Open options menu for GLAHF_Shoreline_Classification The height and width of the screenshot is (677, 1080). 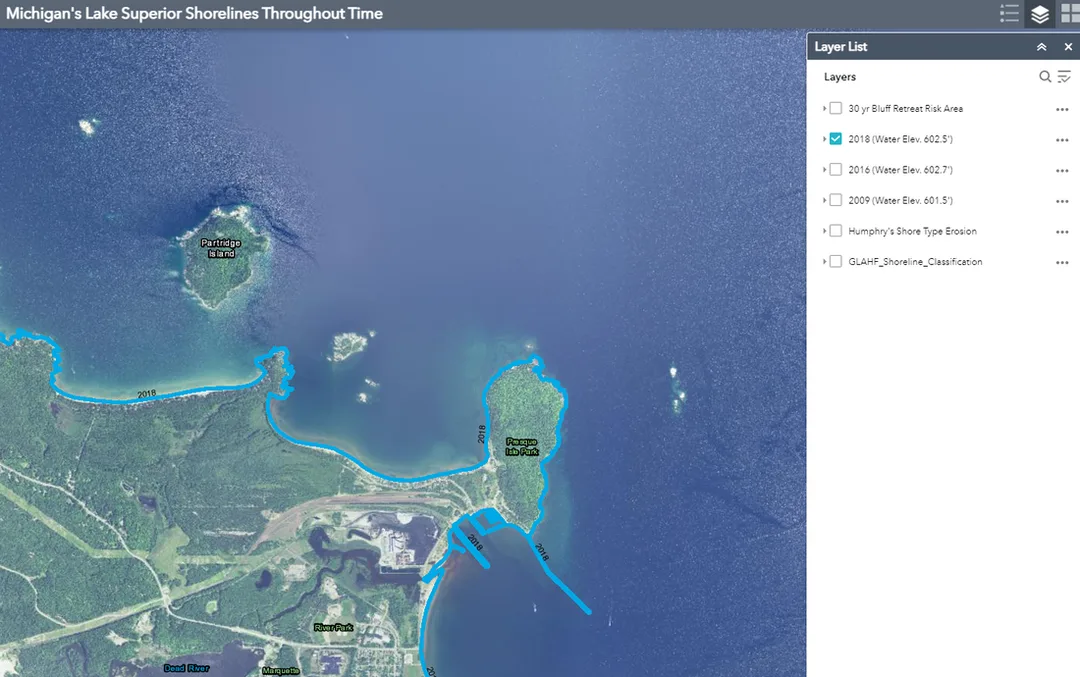(x=1062, y=262)
